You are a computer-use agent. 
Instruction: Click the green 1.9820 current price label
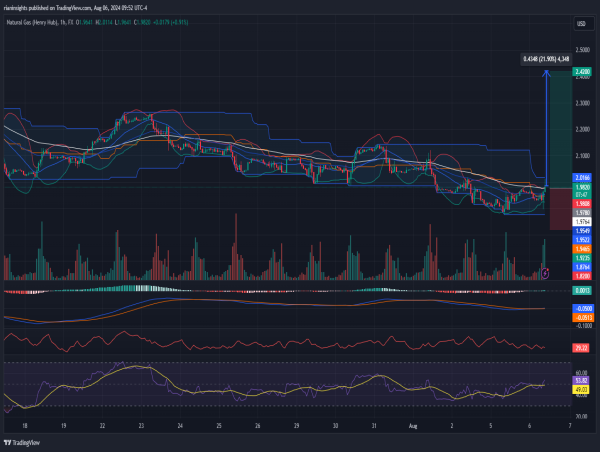(582, 187)
